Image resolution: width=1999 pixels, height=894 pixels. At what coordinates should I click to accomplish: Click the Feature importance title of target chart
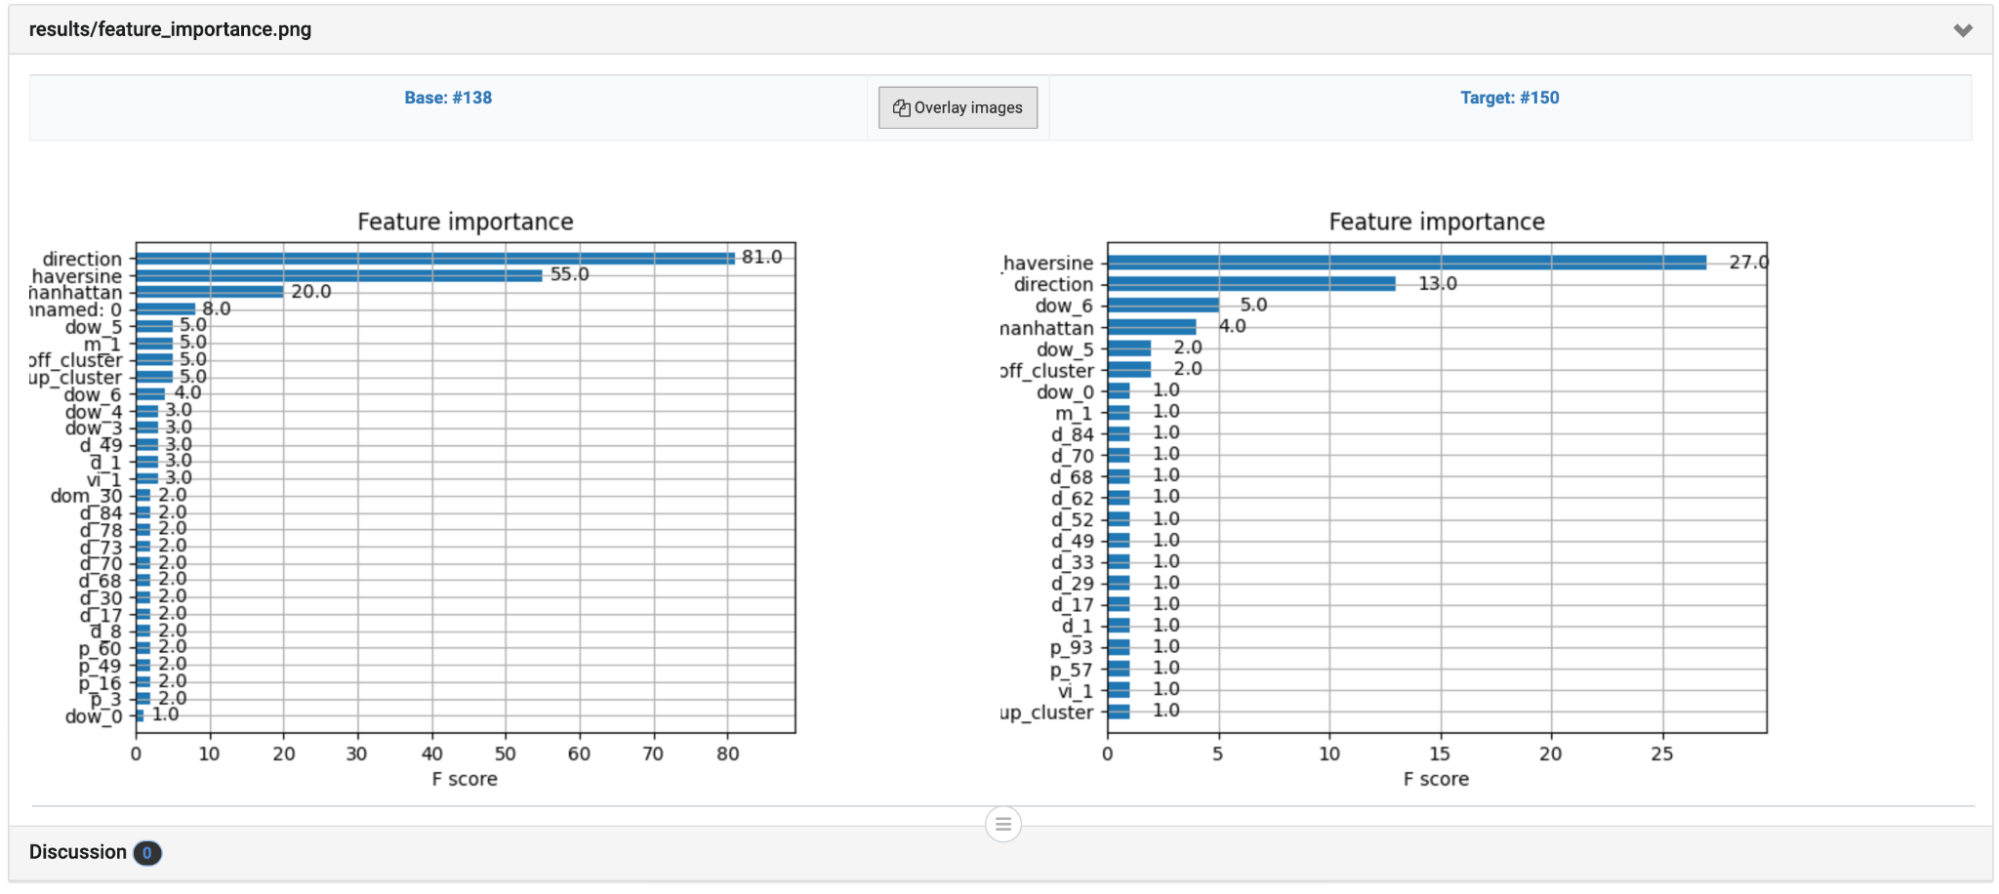[1436, 222]
